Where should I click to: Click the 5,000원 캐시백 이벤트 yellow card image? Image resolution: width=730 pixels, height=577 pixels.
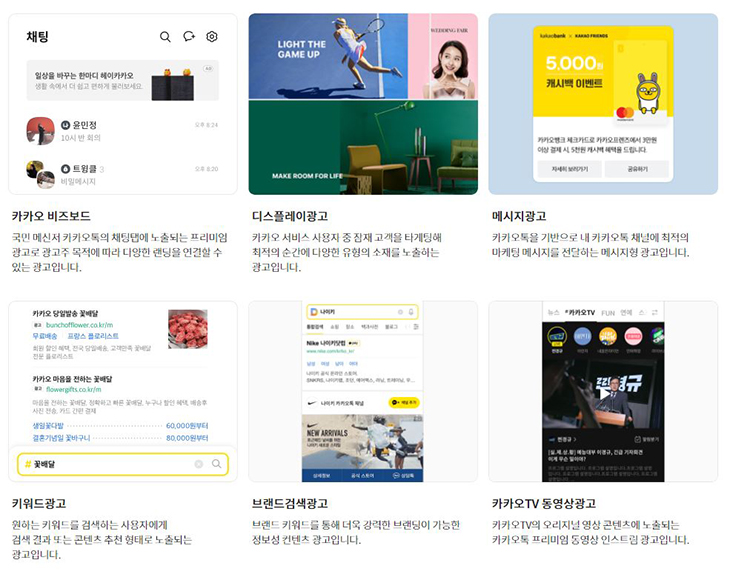pos(603,71)
